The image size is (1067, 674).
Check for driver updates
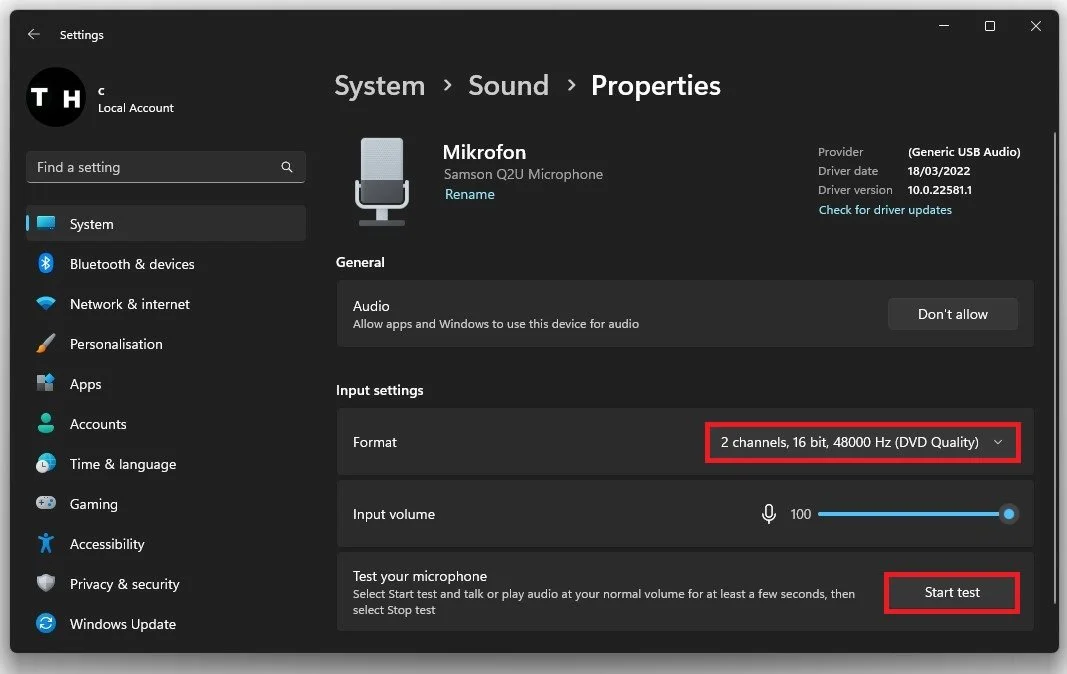click(x=885, y=210)
